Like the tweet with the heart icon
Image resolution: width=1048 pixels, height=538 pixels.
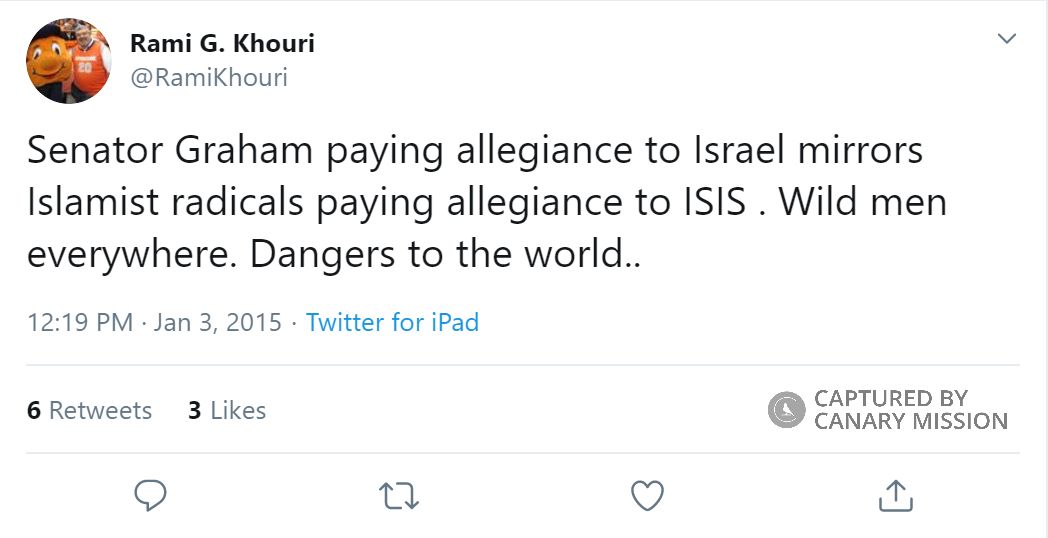647,496
